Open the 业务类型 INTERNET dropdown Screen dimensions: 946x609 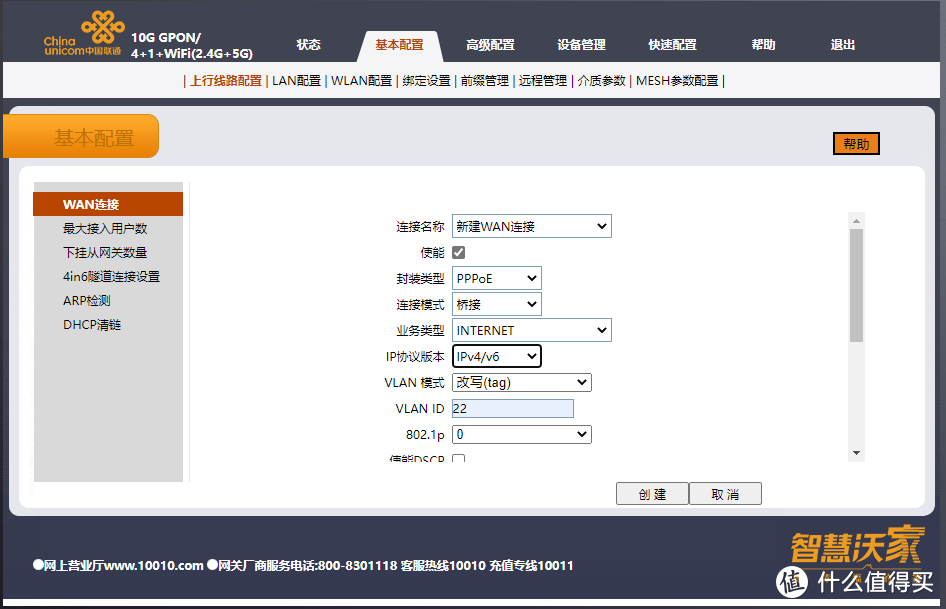[x=531, y=331]
